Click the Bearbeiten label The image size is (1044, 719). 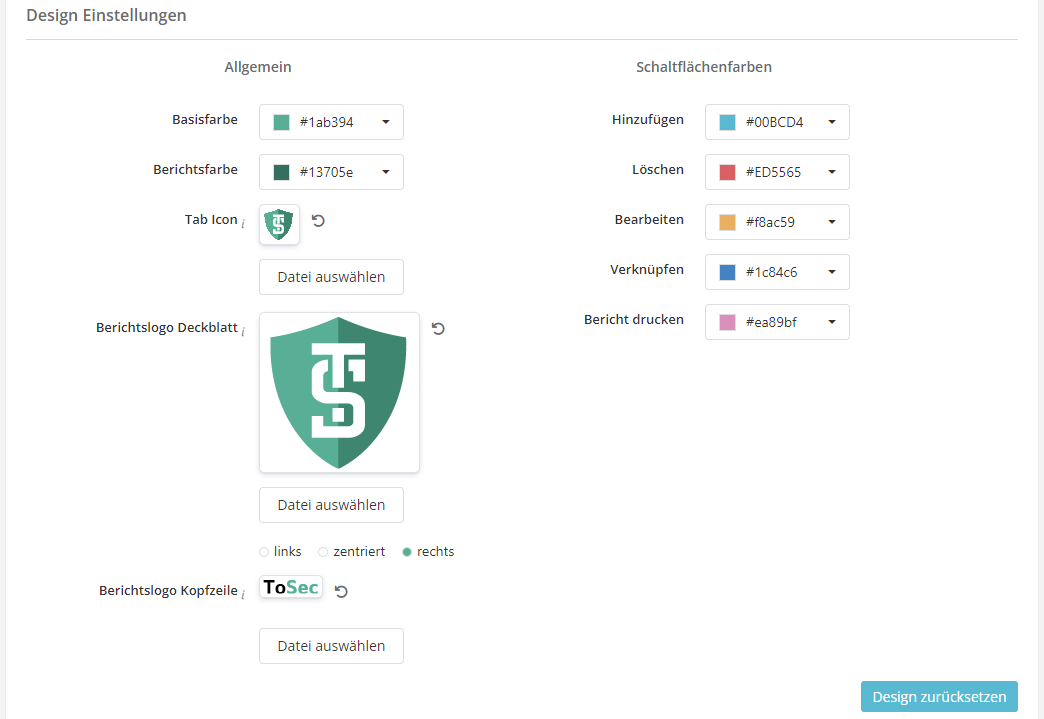click(x=649, y=220)
